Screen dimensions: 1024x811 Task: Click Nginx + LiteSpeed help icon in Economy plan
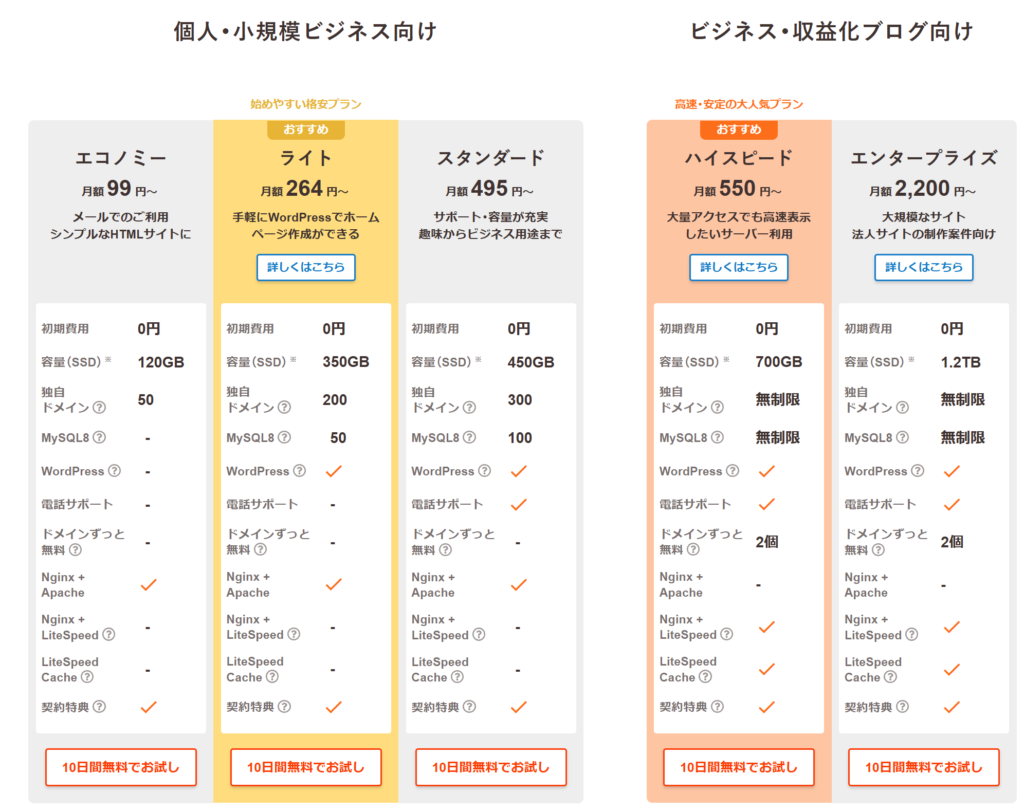(109, 635)
